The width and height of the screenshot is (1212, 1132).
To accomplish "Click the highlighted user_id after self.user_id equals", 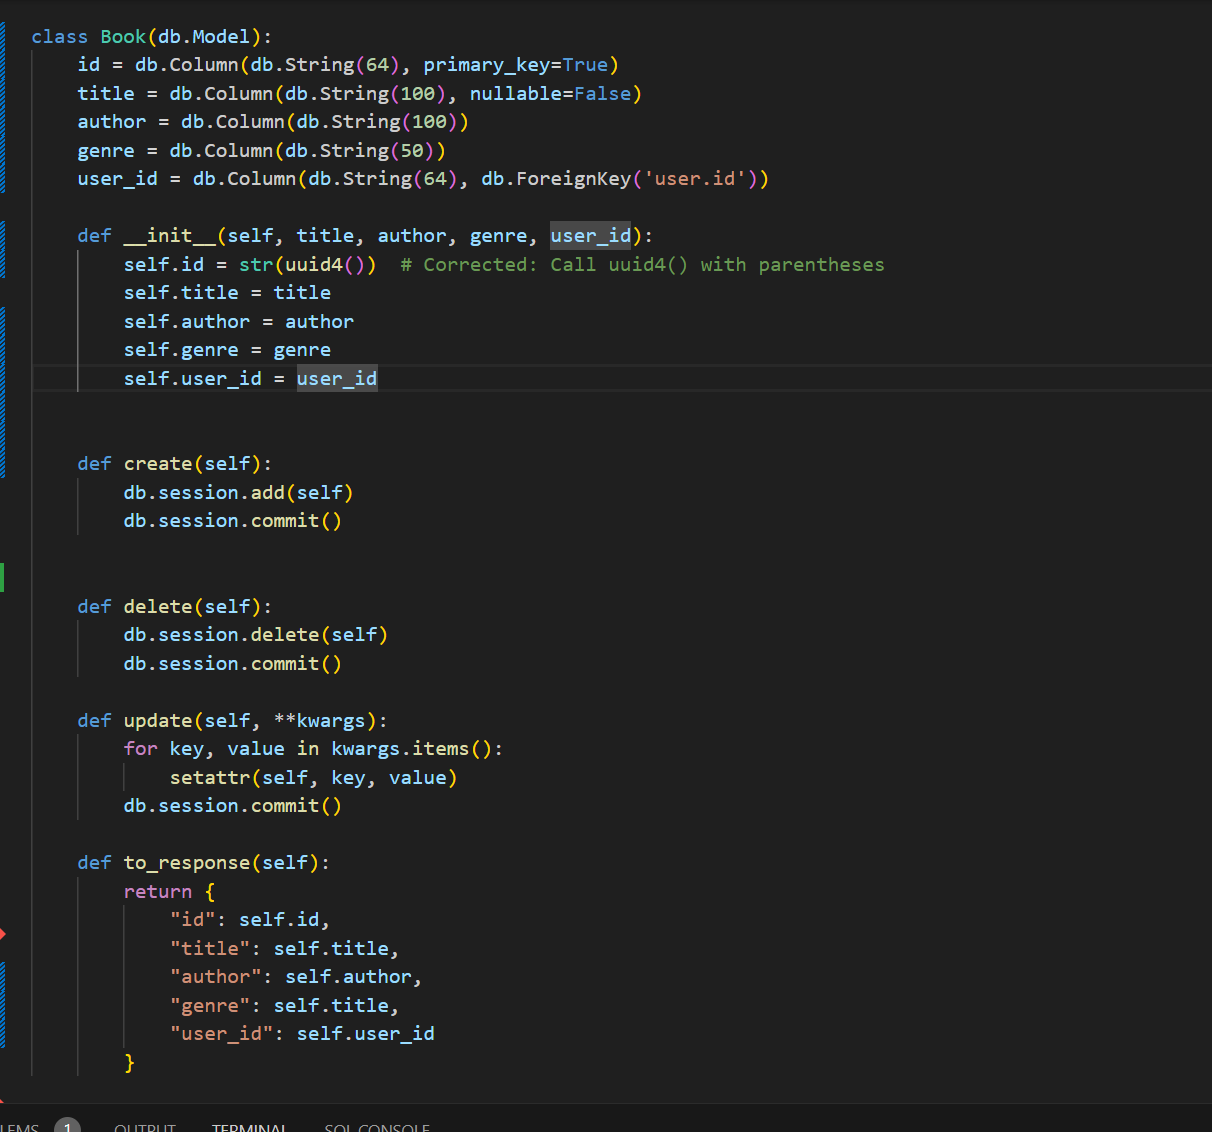I will tap(337, 378).
